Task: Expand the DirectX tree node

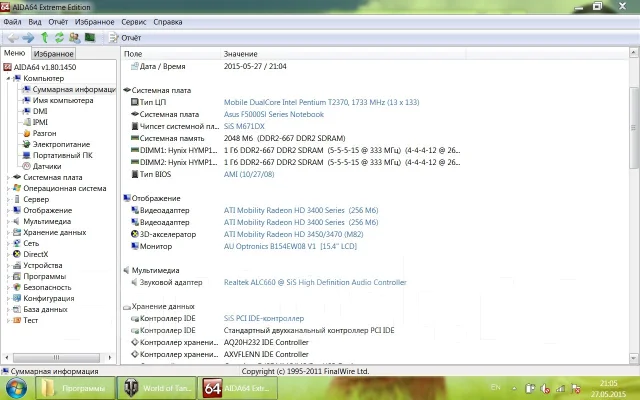Action: (8, 254)
